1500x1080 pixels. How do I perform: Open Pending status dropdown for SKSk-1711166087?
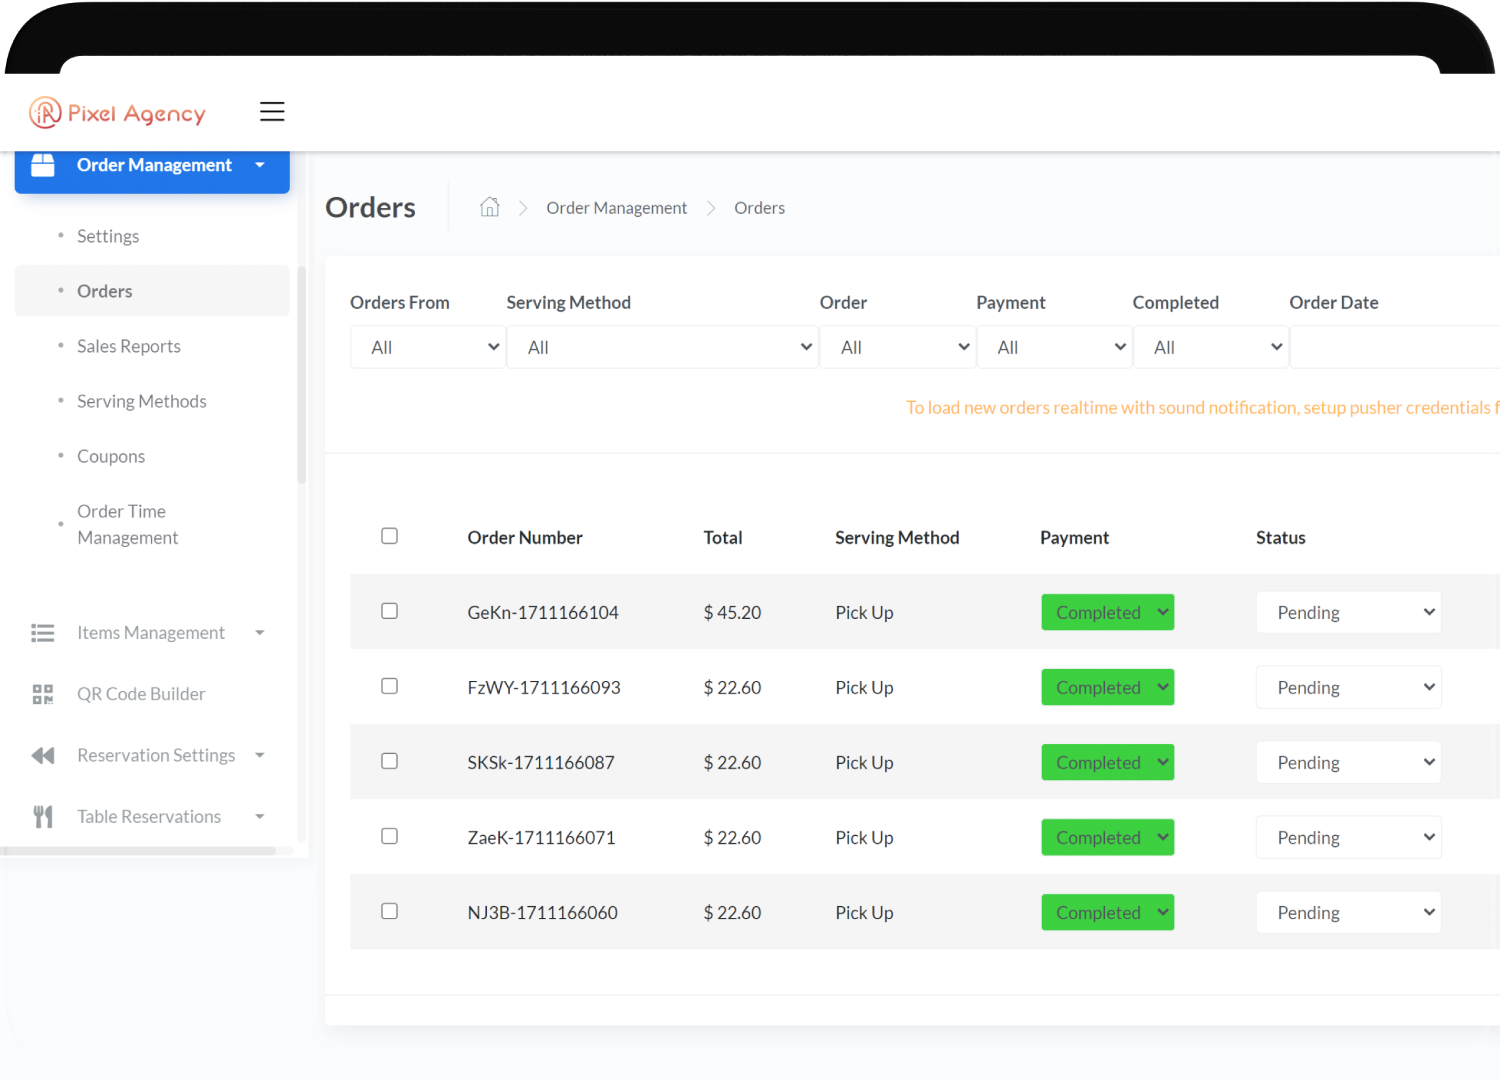coord(1348,762)
